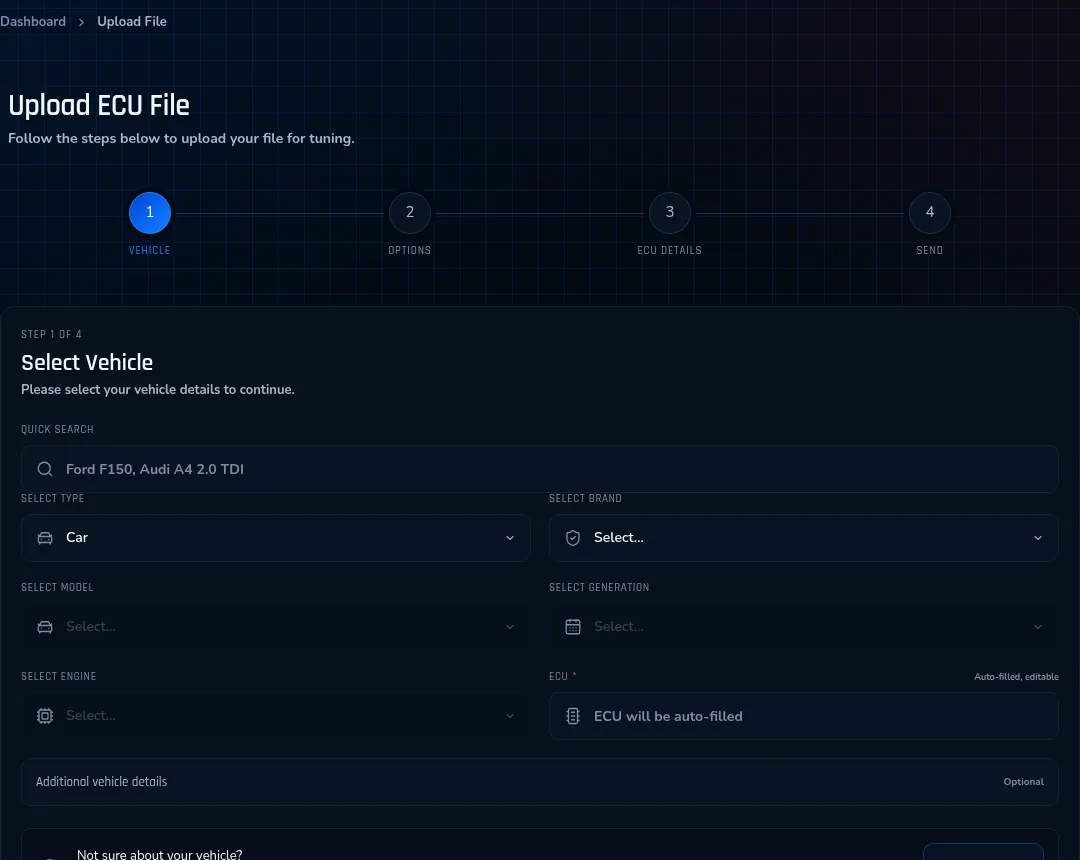Viewport: 1080px width, 860px height.
Task: Navigate to Dashboard via the breadcrumb
Action: pyautogui.click(x=33, y=21)
